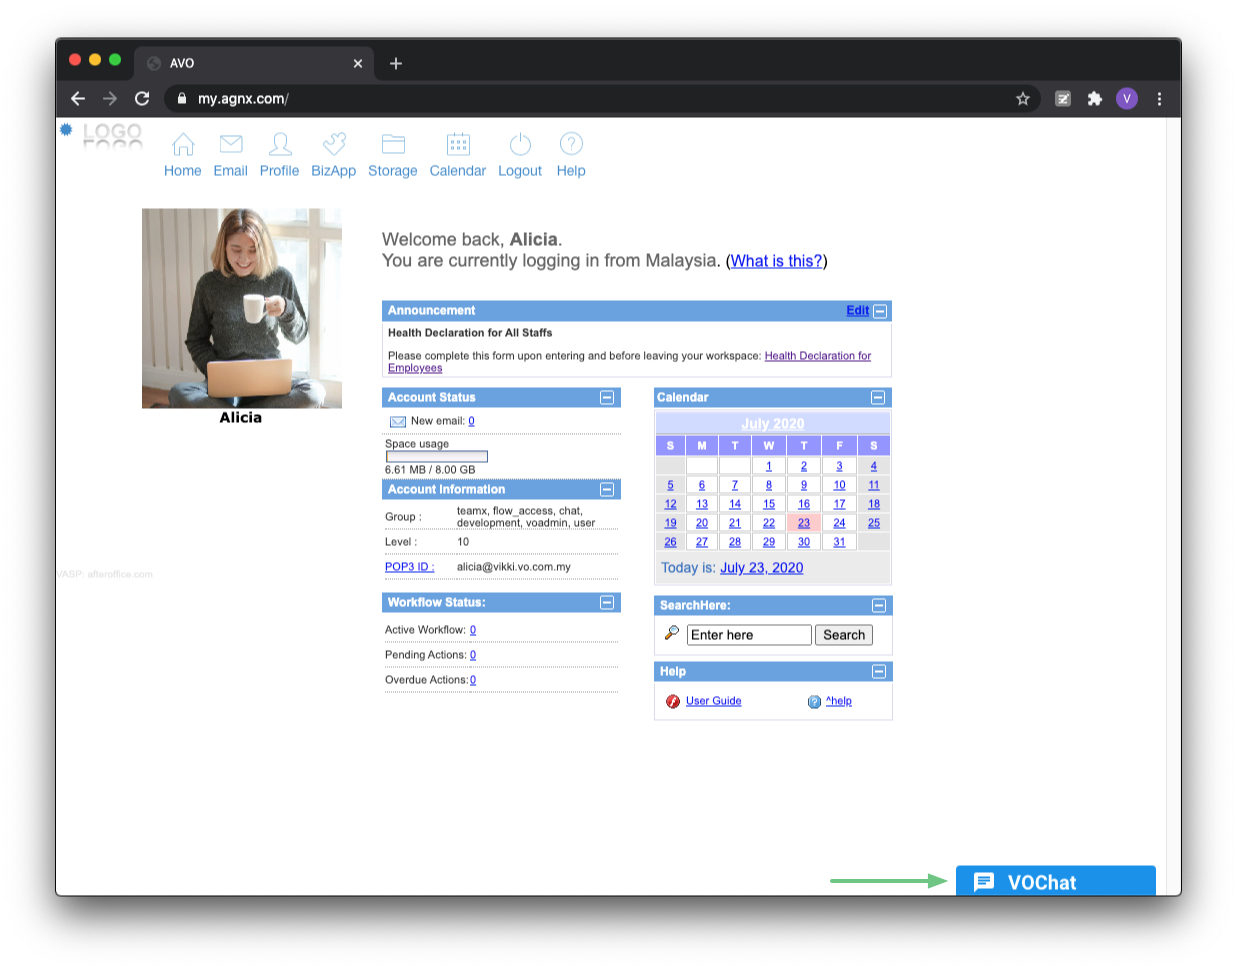Click inside the 'Enter here' search field
The width and height of the screenshot is (1237, 970).
pyautogui.click(x=748, y=635)
